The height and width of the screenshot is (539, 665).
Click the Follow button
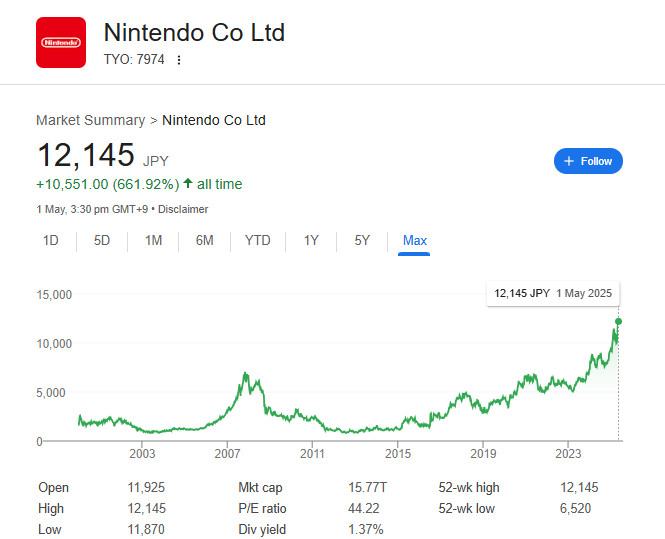coord(588,161)
